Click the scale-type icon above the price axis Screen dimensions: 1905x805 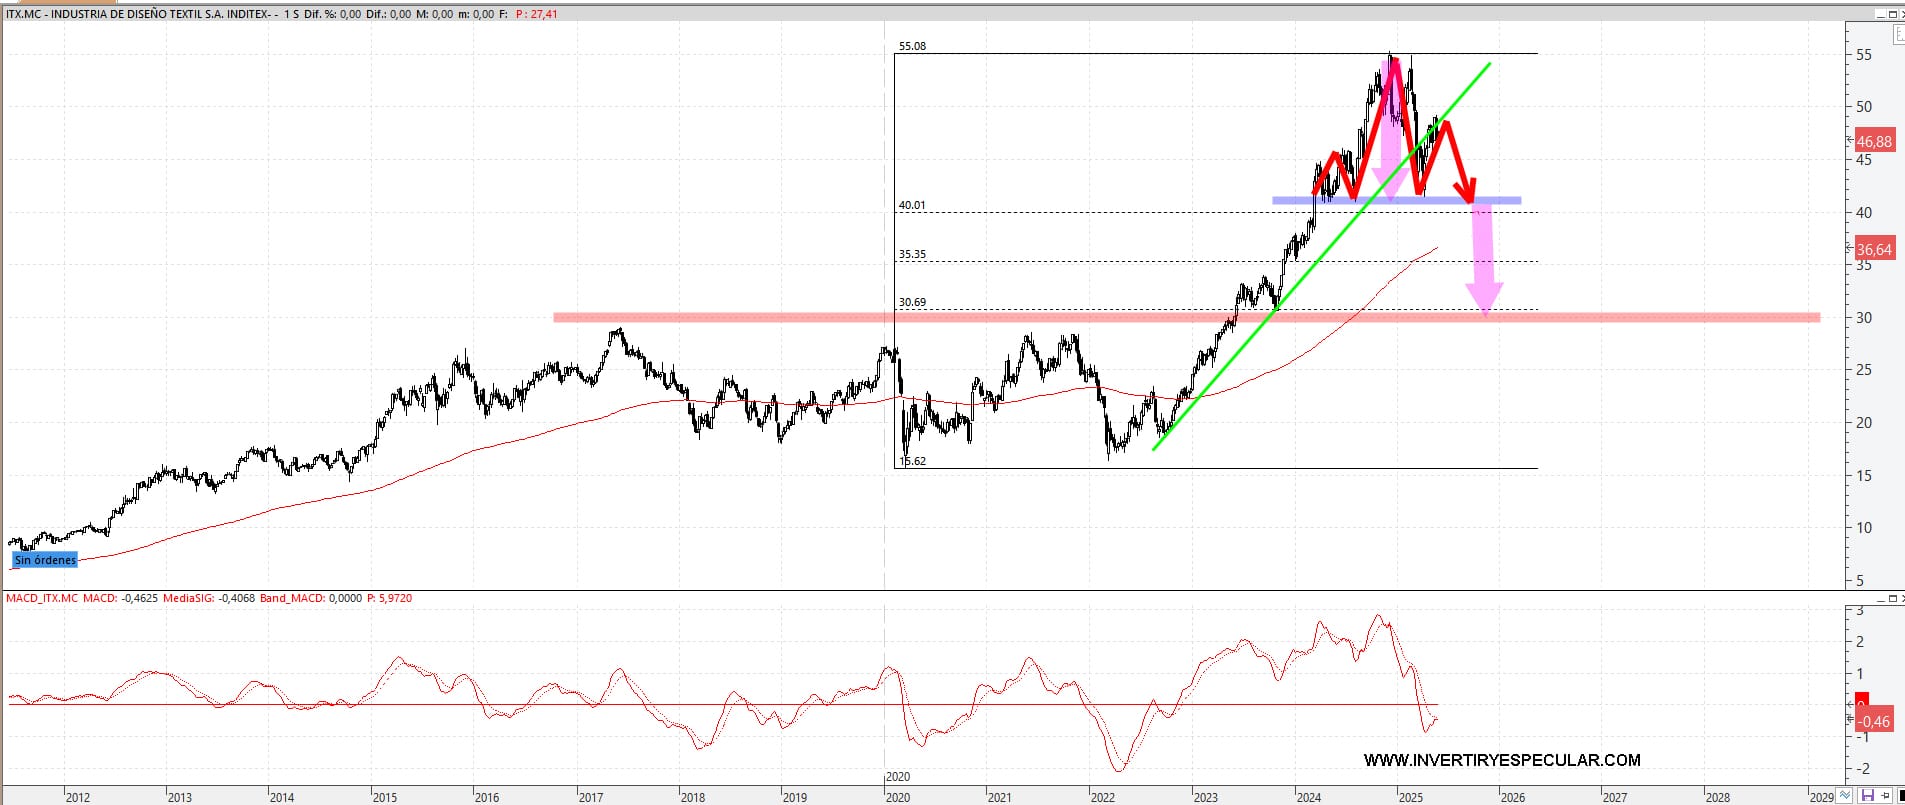pos(1899,34)
